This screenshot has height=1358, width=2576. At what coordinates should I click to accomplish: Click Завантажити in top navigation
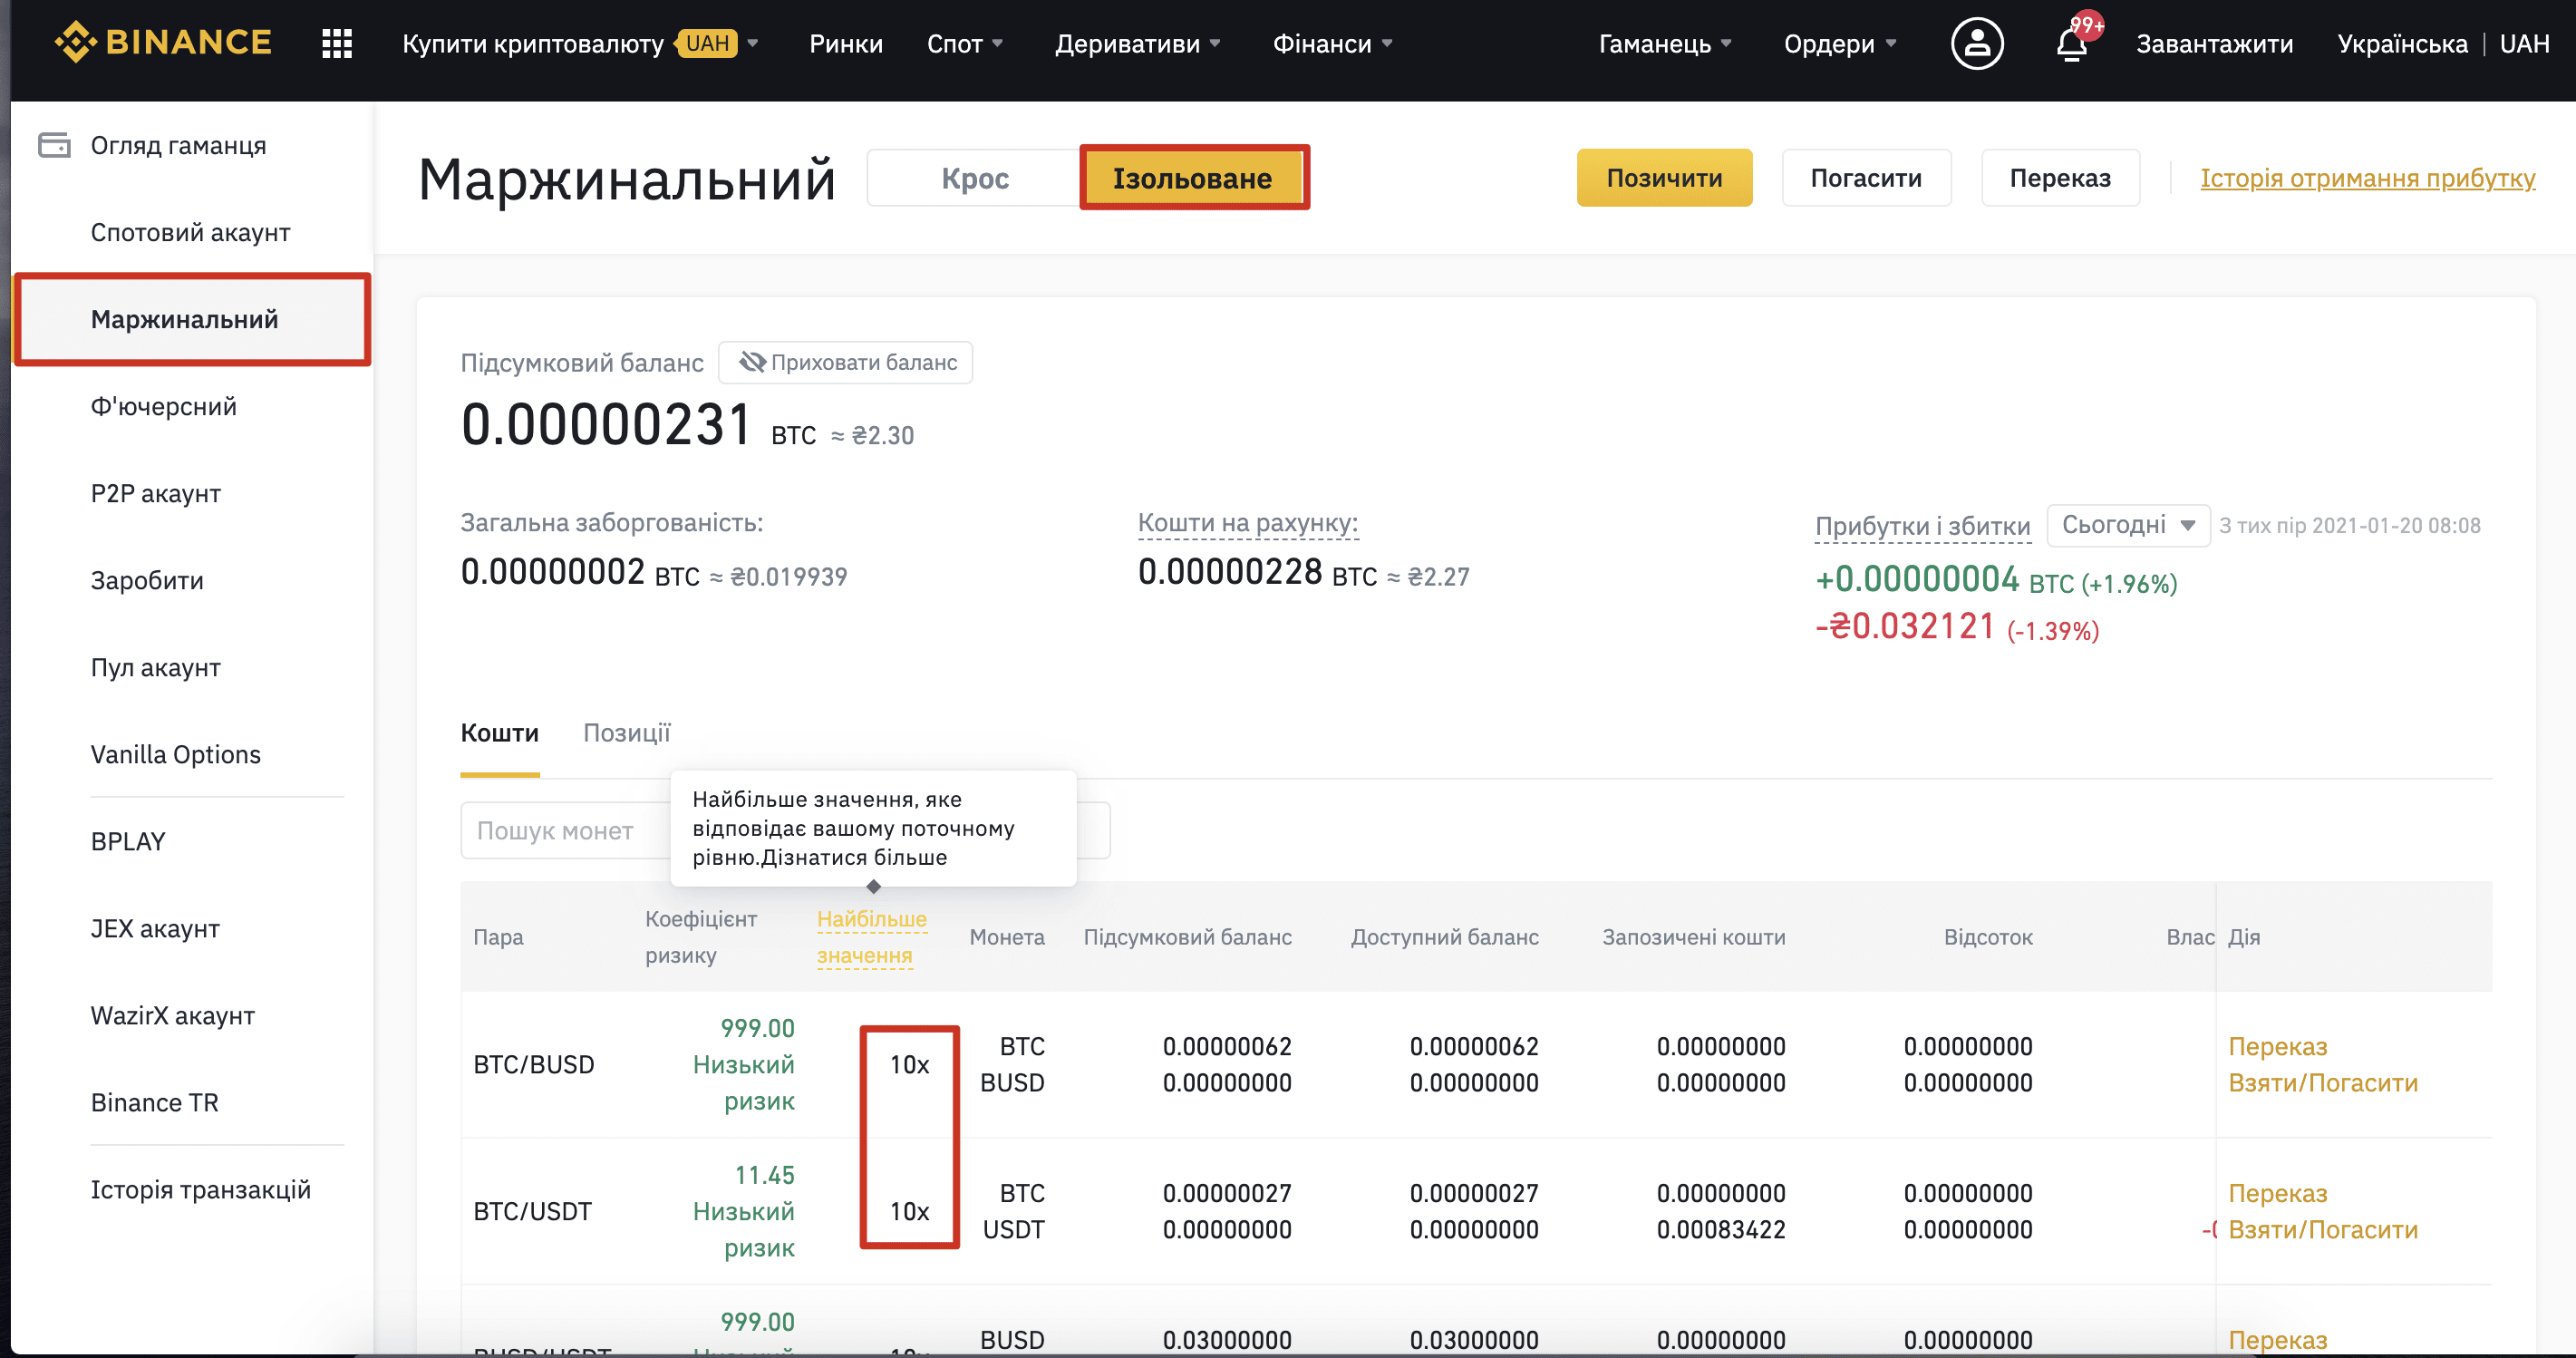(x=2214, y=44)
